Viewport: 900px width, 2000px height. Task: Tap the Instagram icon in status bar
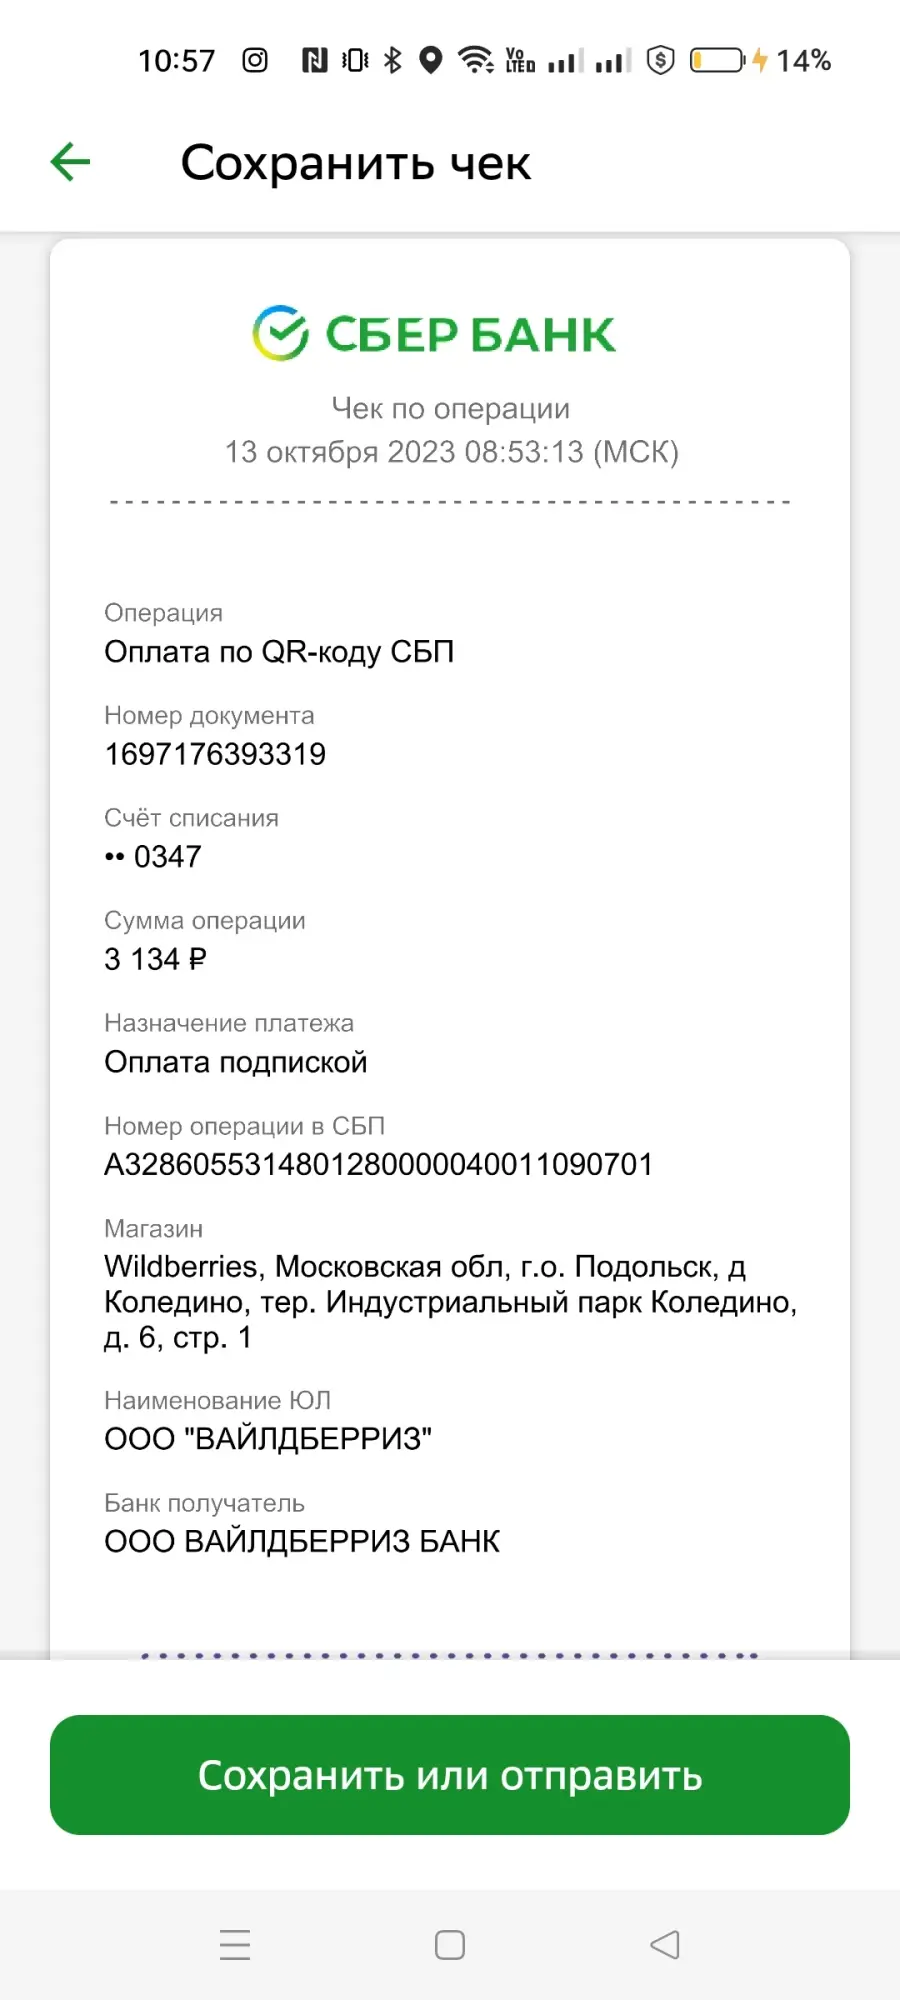click(x=255, y=61)
